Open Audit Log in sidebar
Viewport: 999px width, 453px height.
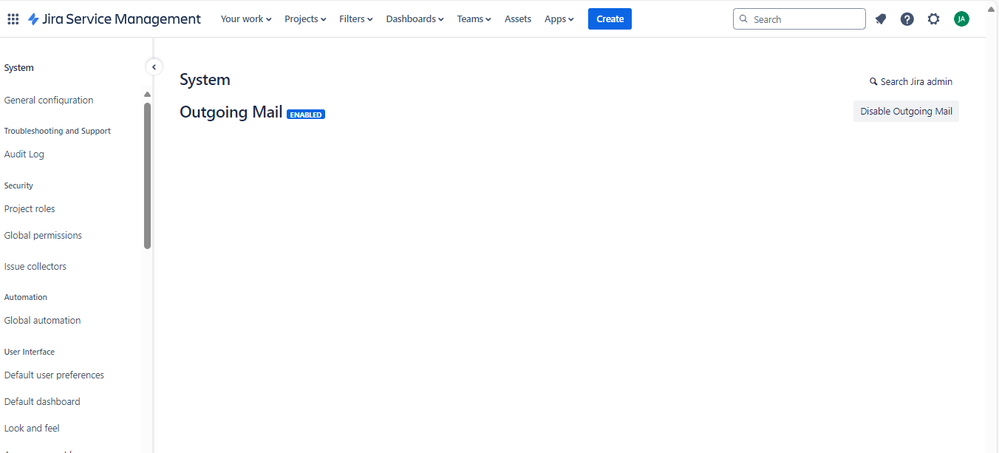tap(24, 154)
